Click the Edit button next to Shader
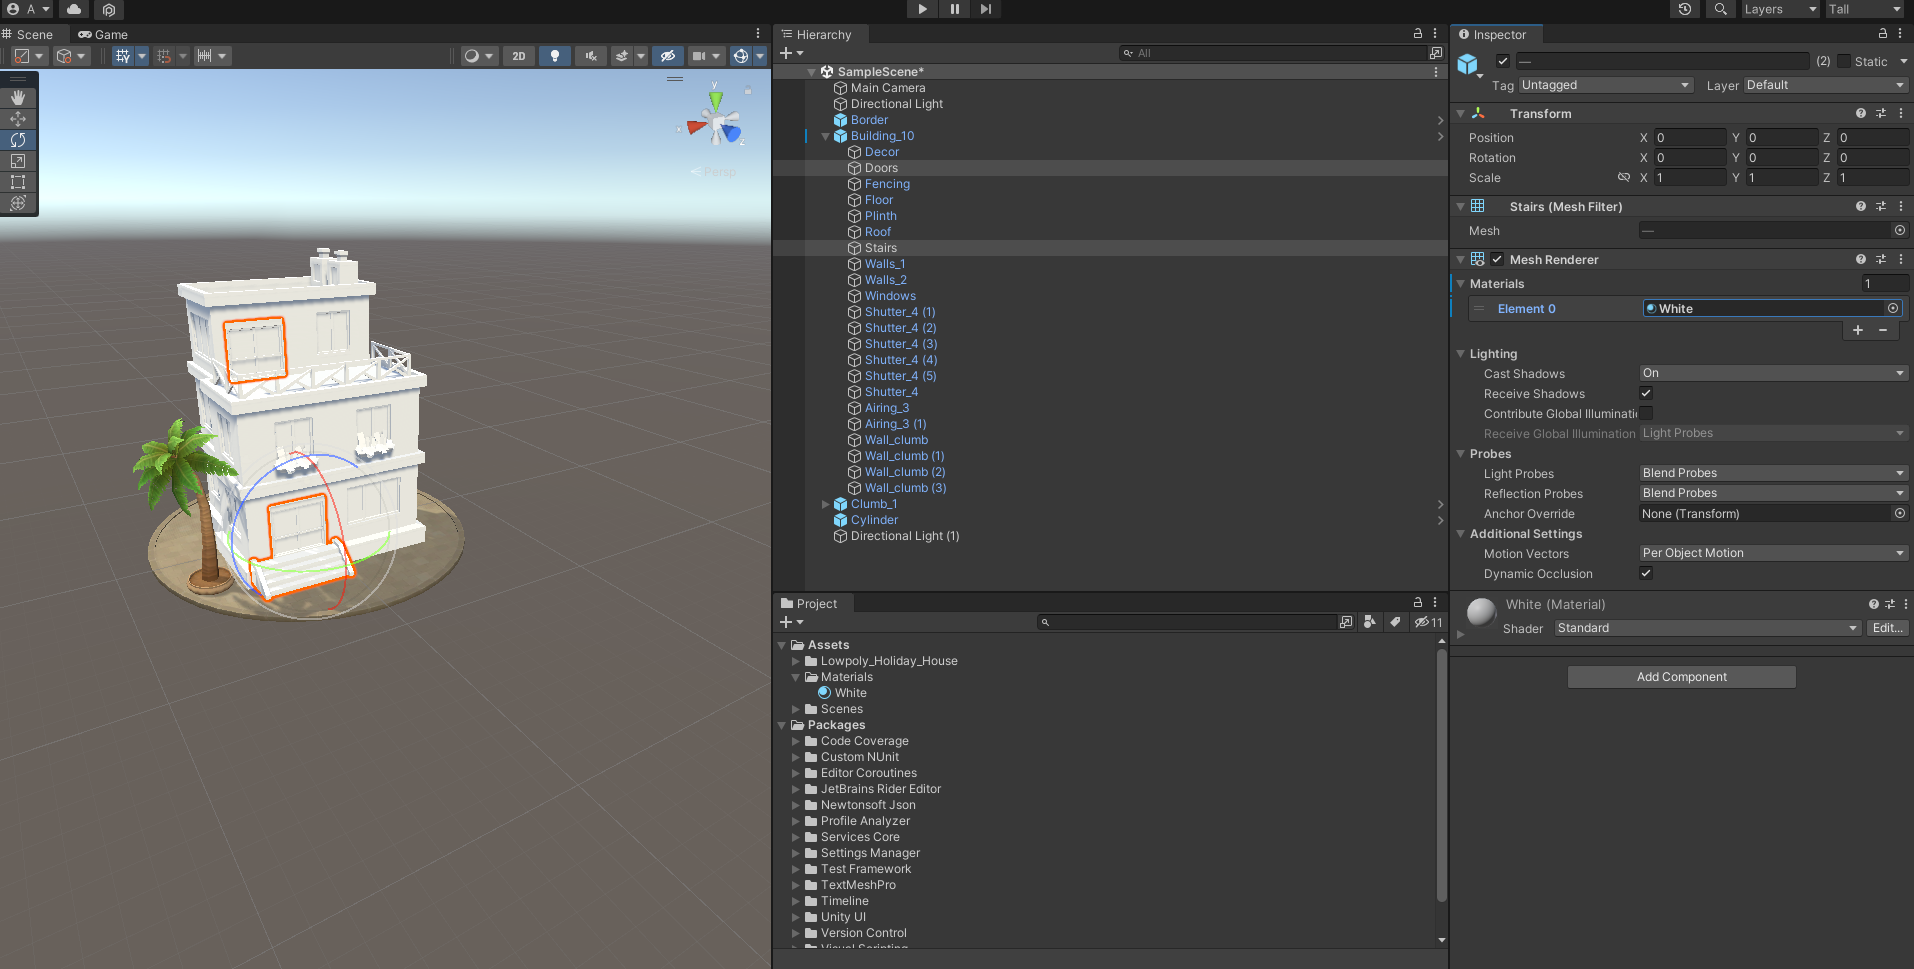 point(1887,628)
